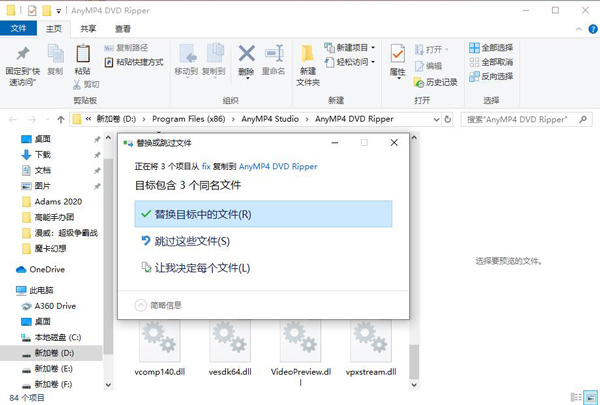Click the Refresh button beside address bar

[x=447, y=120]
